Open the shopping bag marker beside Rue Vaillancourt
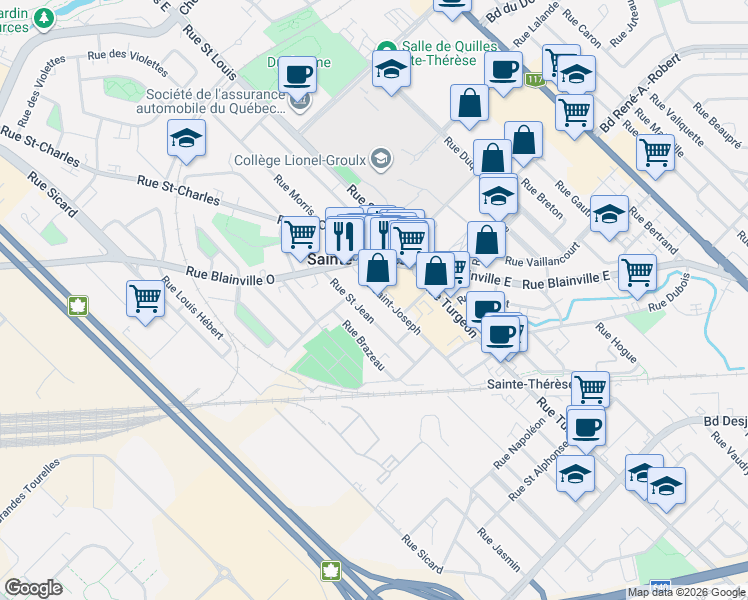748x600 pixels. 487,242
